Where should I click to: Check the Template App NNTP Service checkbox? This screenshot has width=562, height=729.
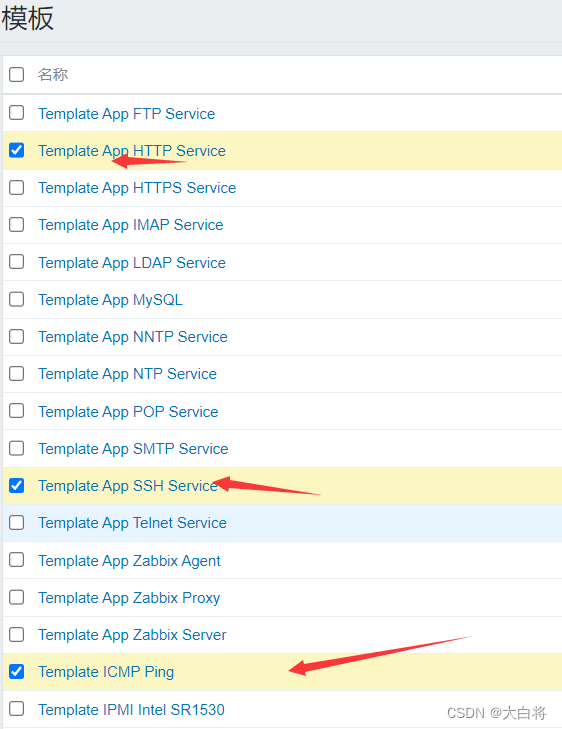(17, 336)
